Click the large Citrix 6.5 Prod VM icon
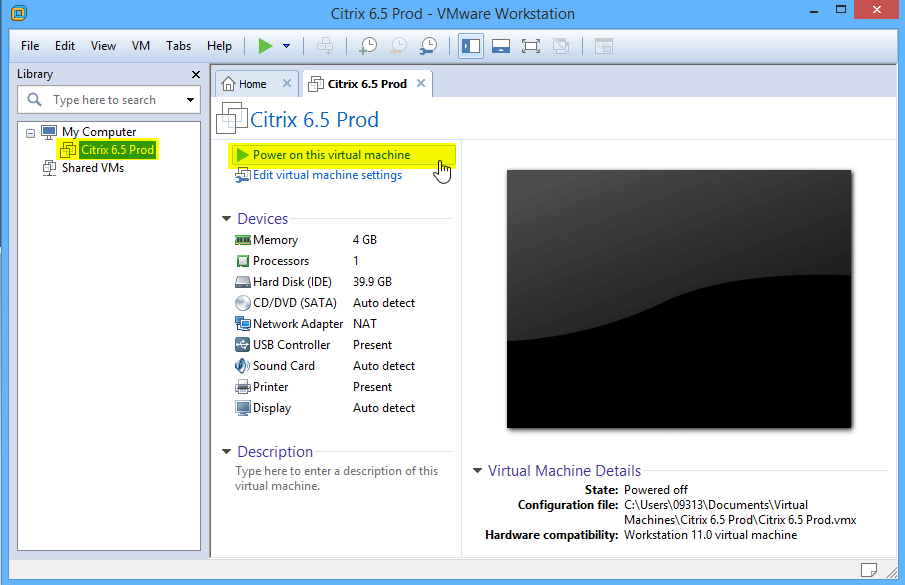Screen dimensions: 905x585 pyautogui.click(x=232, y=118)
